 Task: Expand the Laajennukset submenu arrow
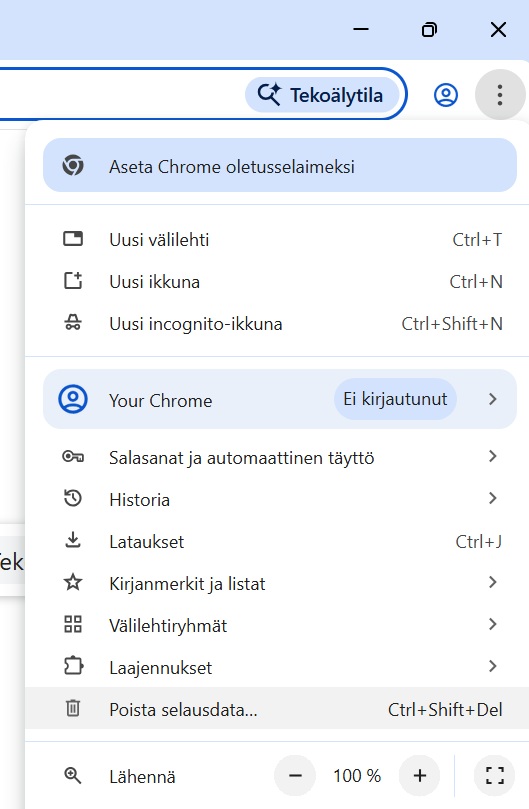492,666
